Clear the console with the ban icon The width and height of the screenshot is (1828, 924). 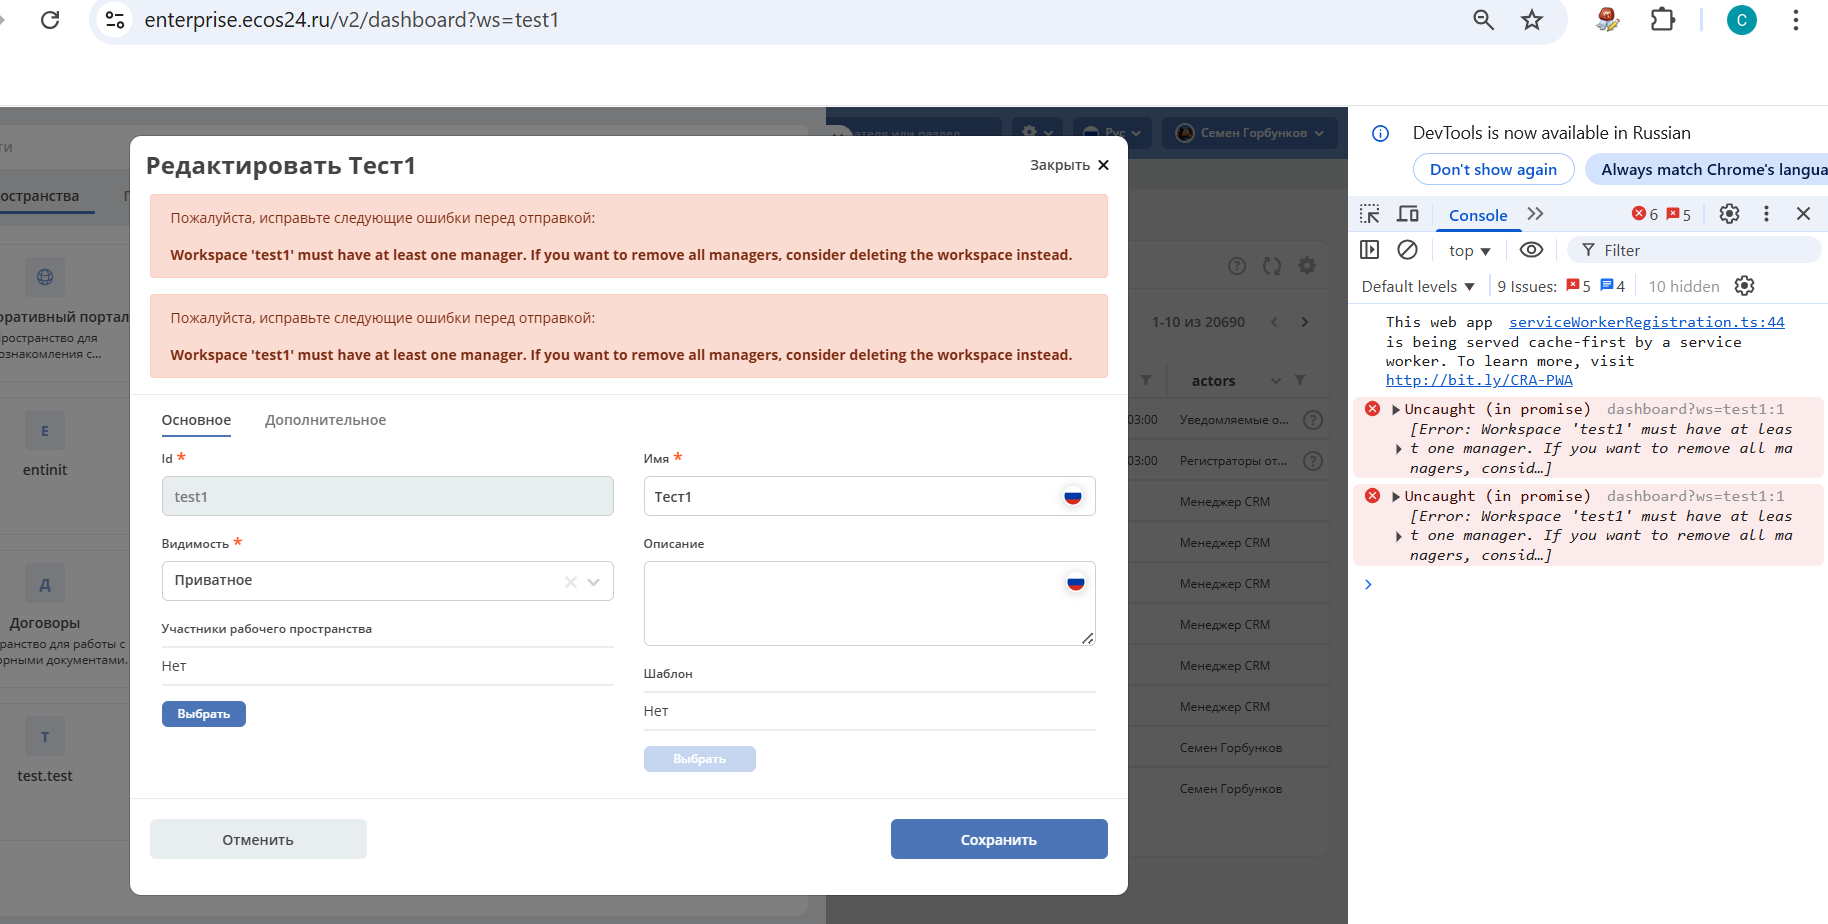coord(1407,250)
